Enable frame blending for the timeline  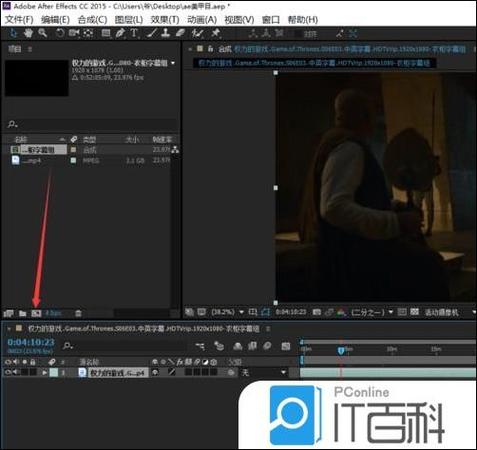(252, 346)
